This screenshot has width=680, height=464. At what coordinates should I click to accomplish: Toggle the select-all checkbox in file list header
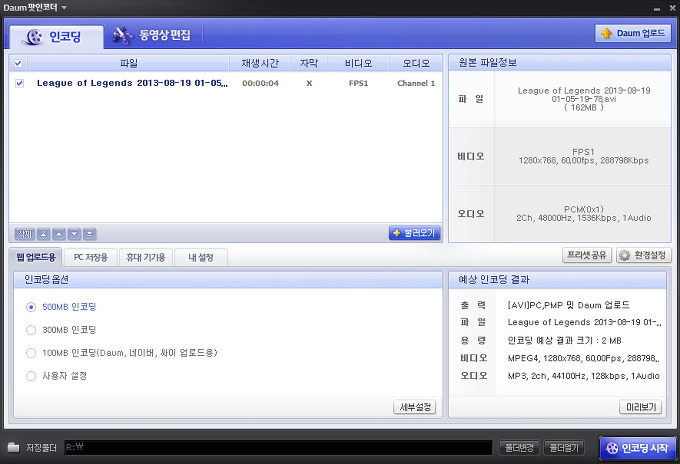click(18, 63)
